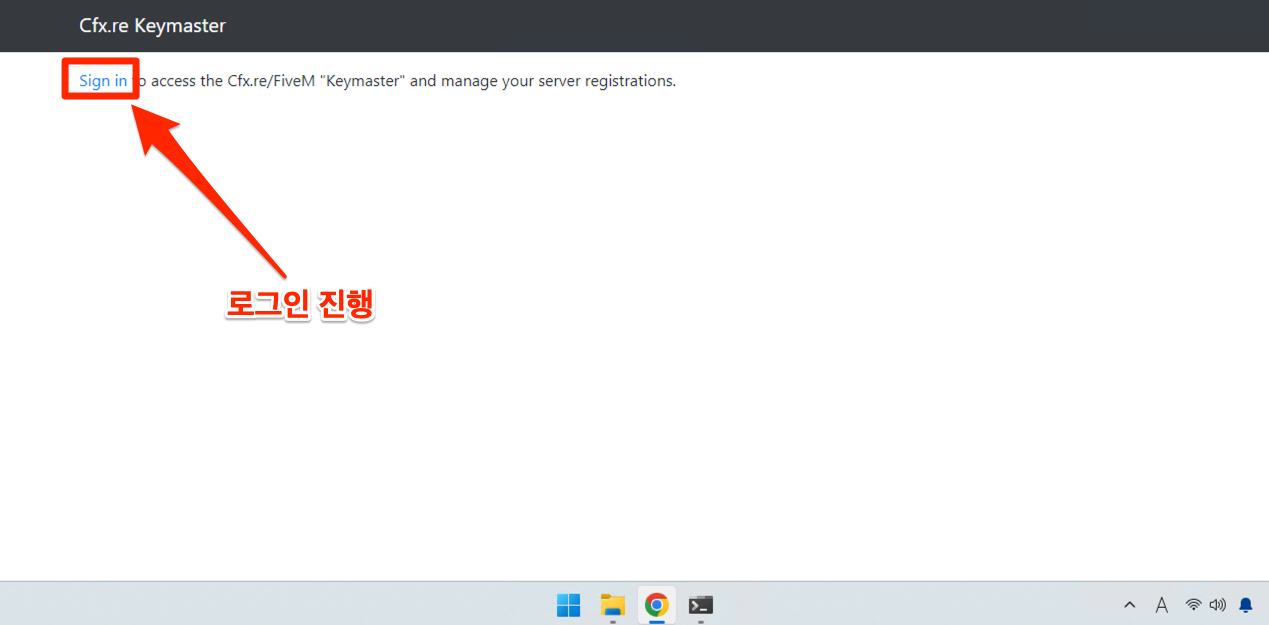Expand the hidden system tray icons chevron
Viewport: 1269px width, 625px height.
(x=1130, y=605)
